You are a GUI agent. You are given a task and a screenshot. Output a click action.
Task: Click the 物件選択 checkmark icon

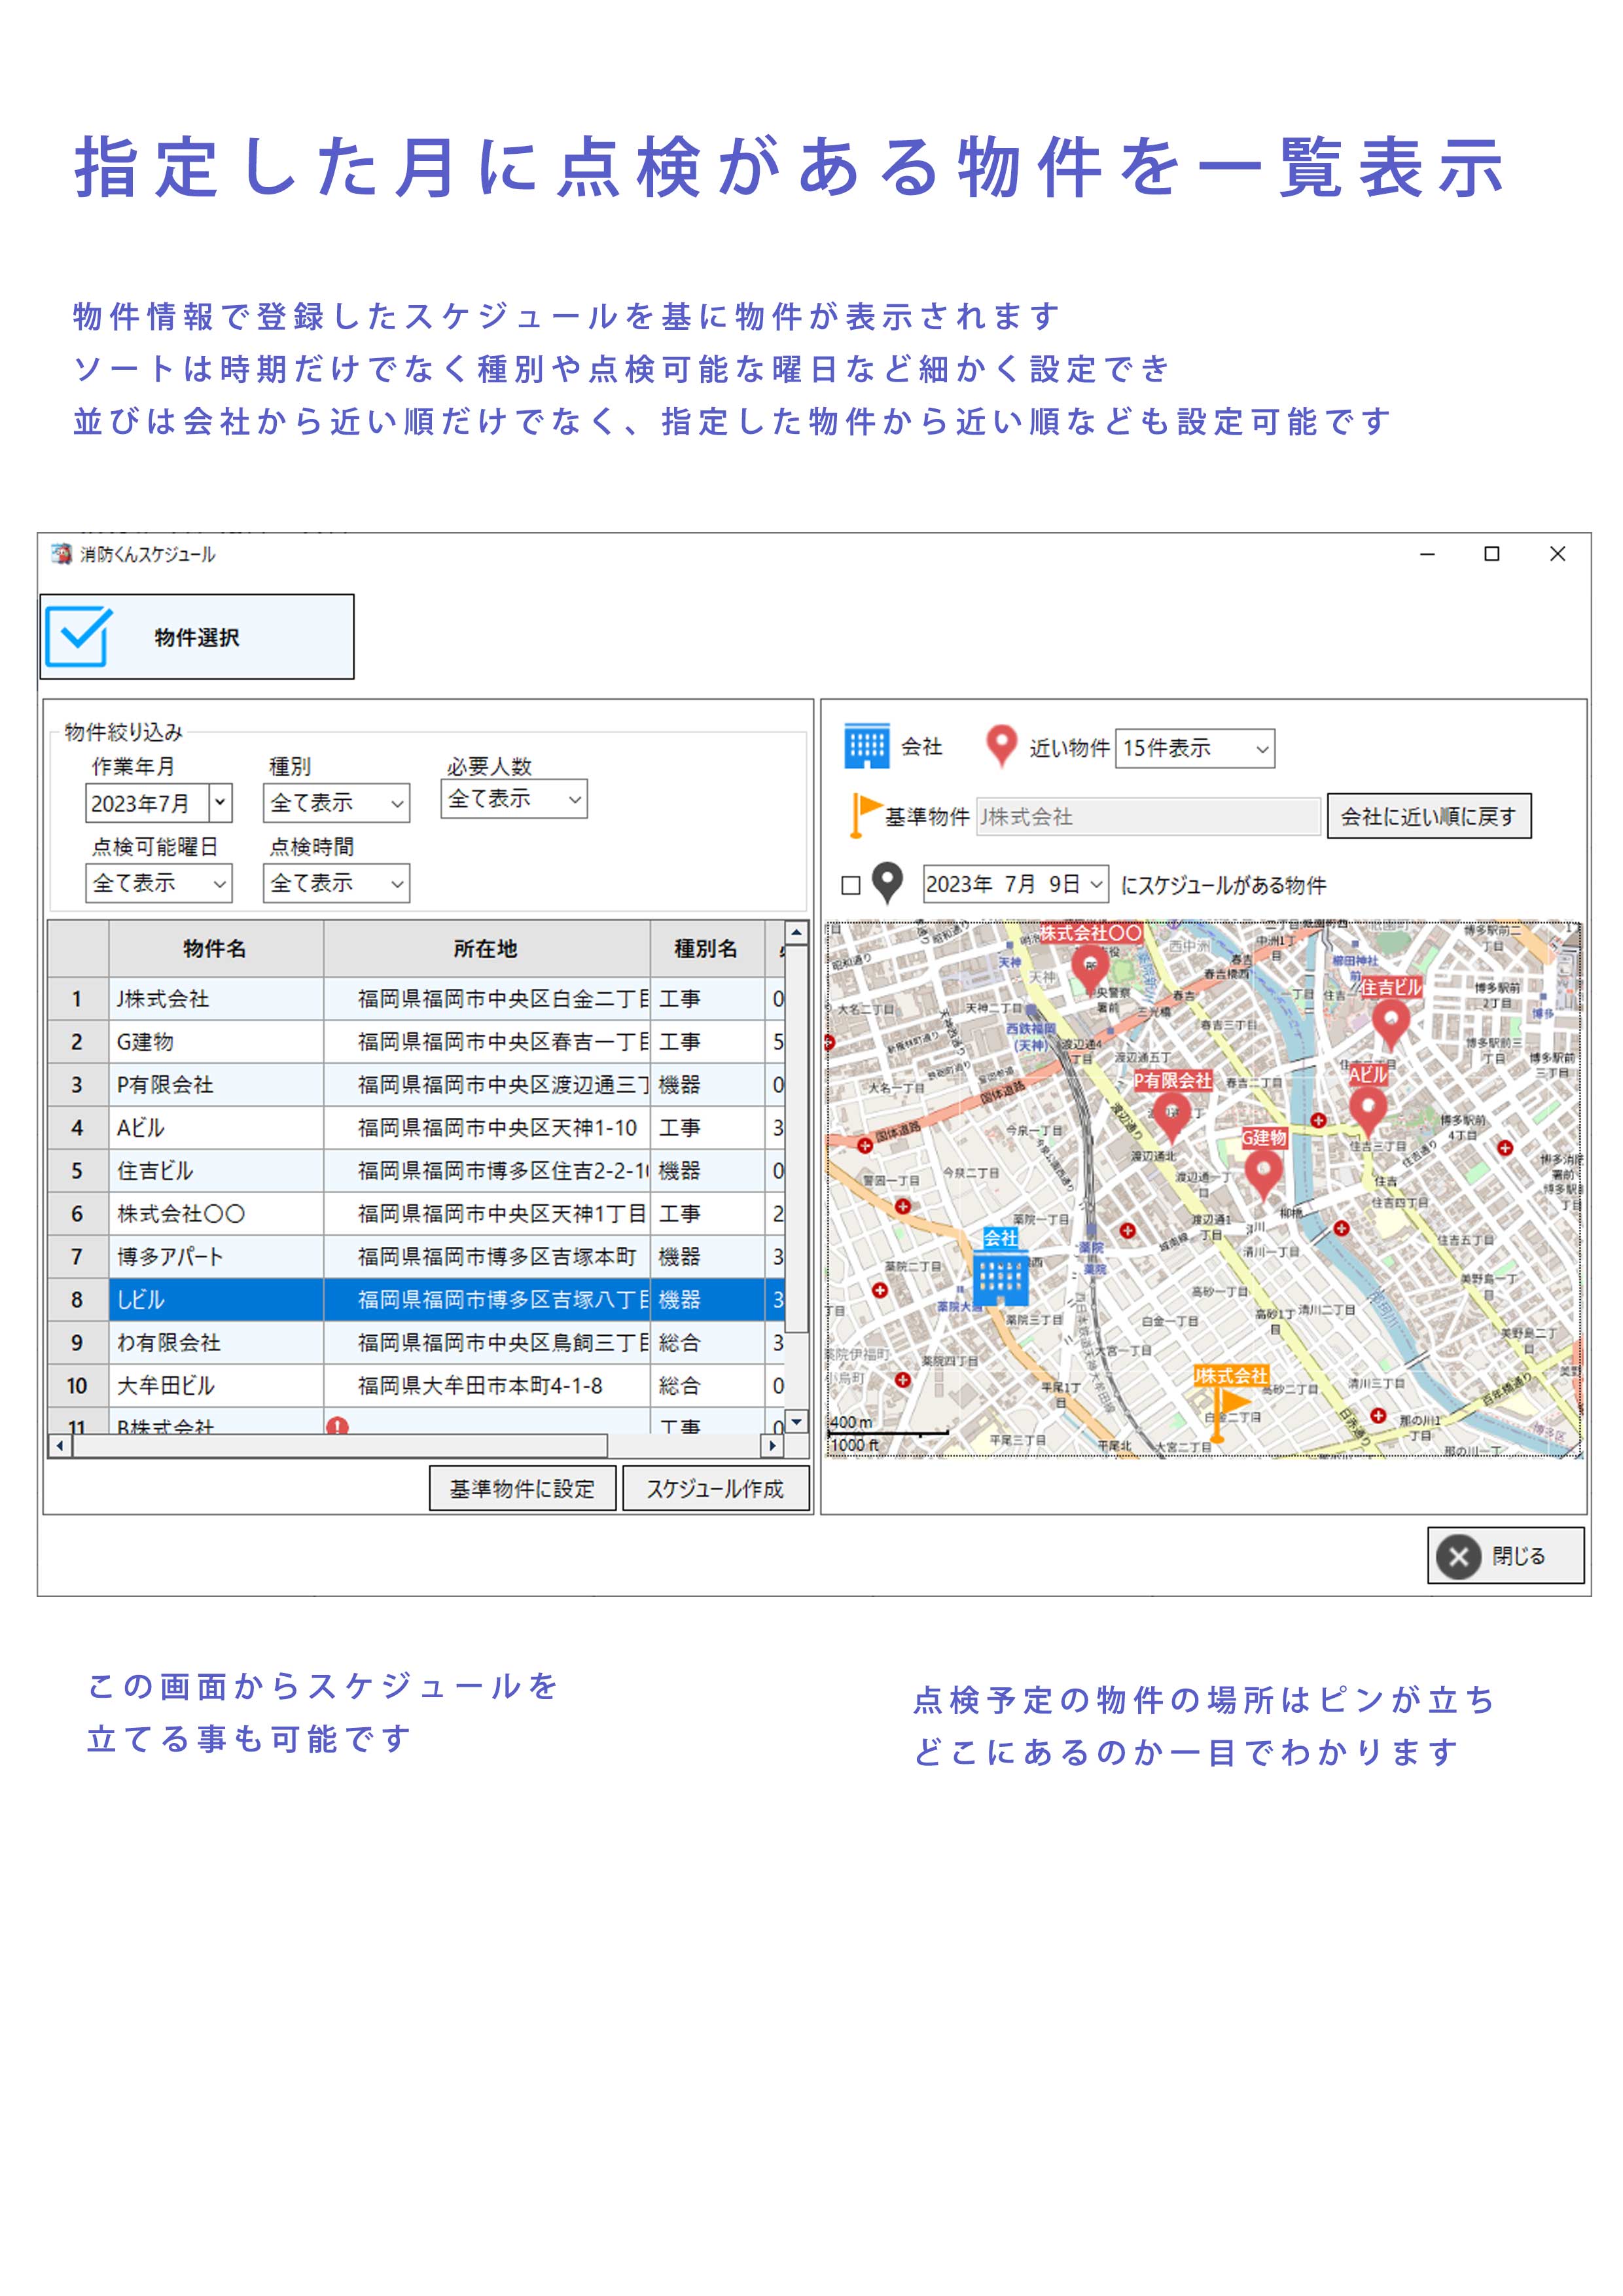point(78,636)
